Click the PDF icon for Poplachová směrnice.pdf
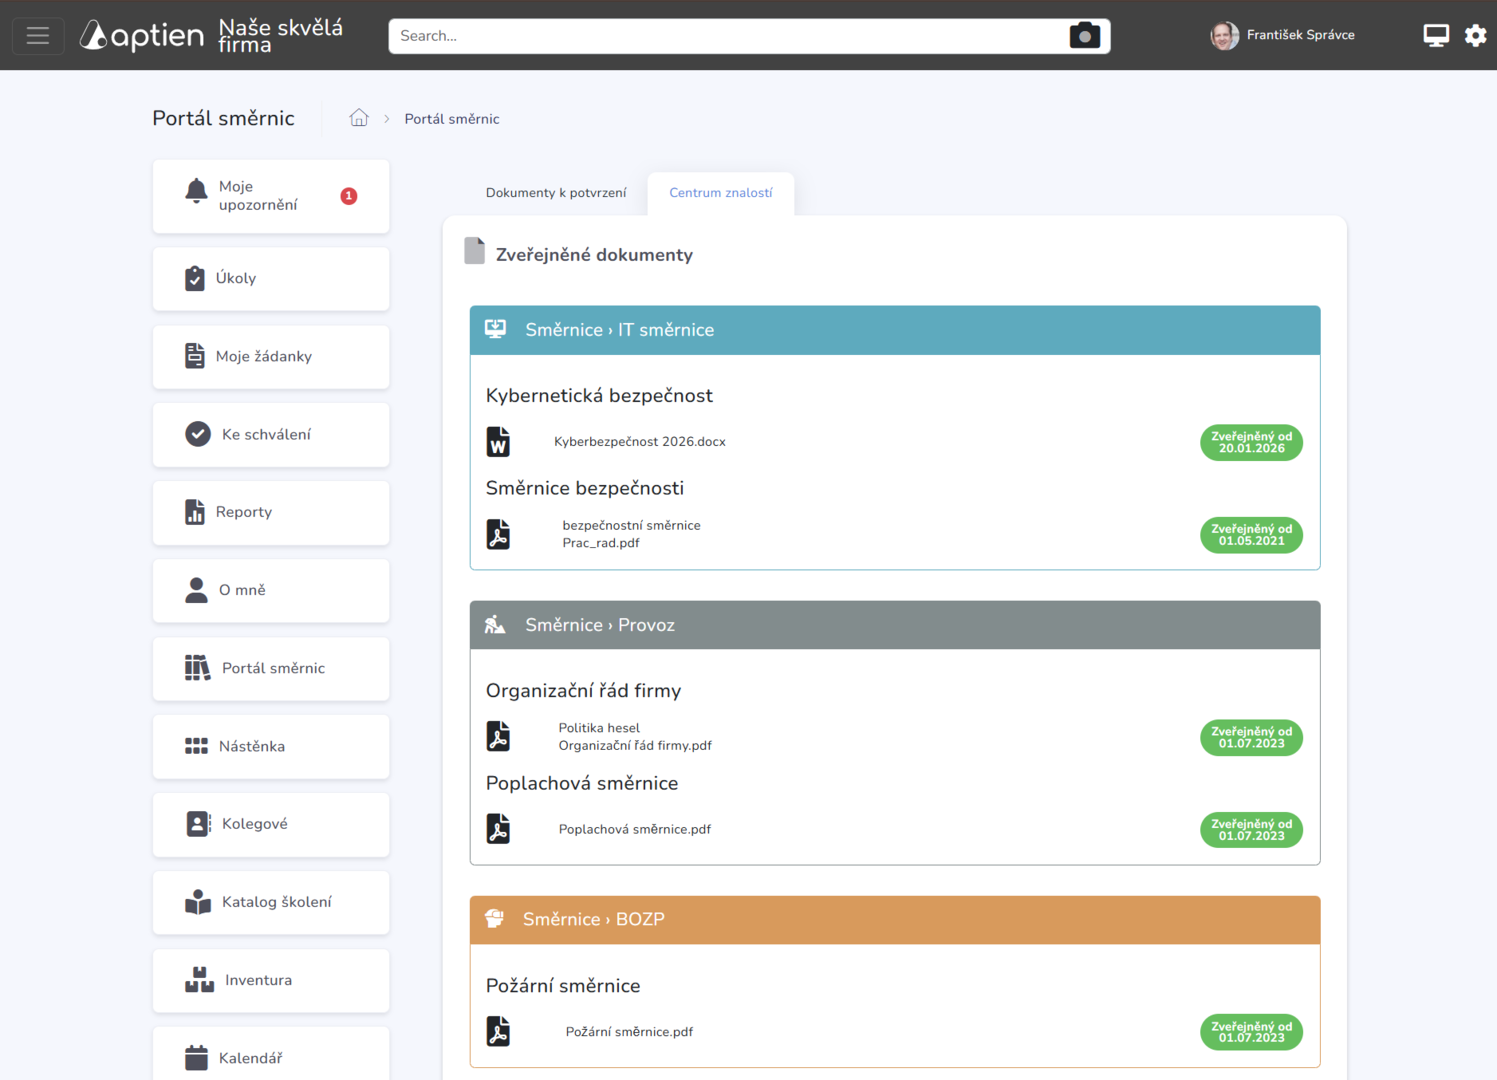Image resolution: width=1497 pixels, height=1080 pixels. [x=498, y=829]
